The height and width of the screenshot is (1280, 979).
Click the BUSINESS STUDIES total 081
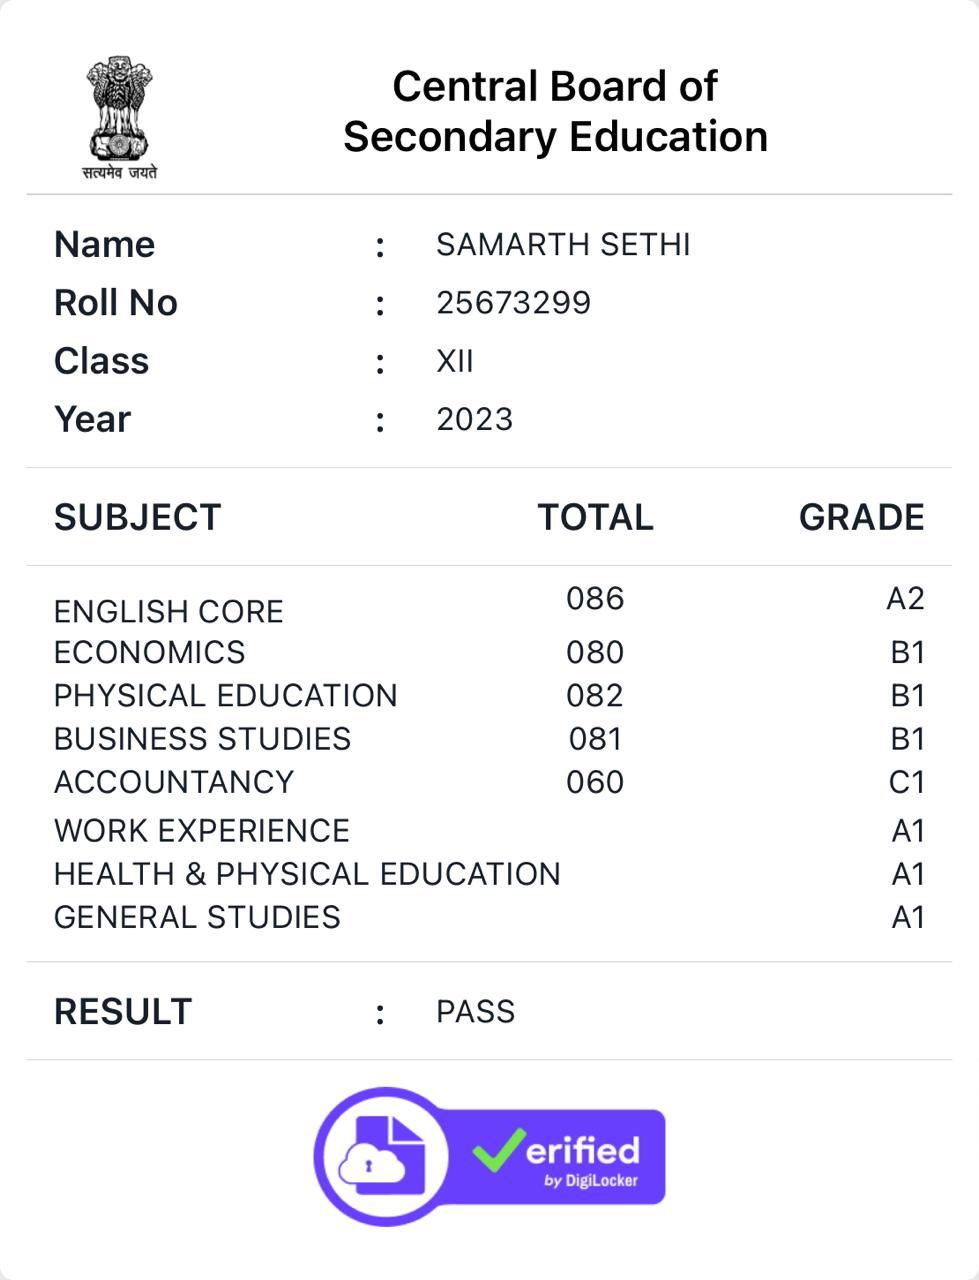click(x=595, y=739)
